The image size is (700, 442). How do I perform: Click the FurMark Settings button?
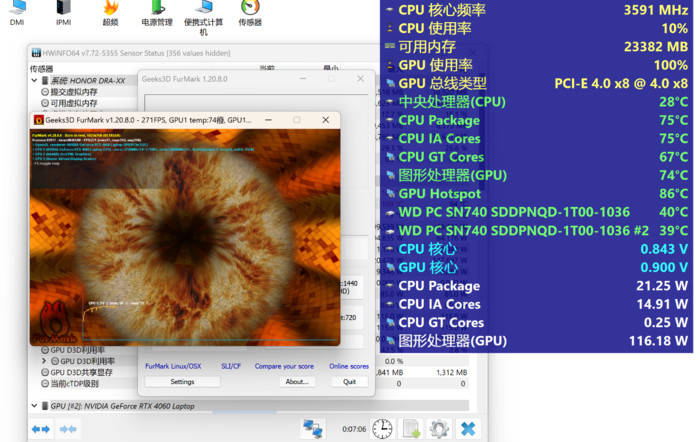pos(182,382)
